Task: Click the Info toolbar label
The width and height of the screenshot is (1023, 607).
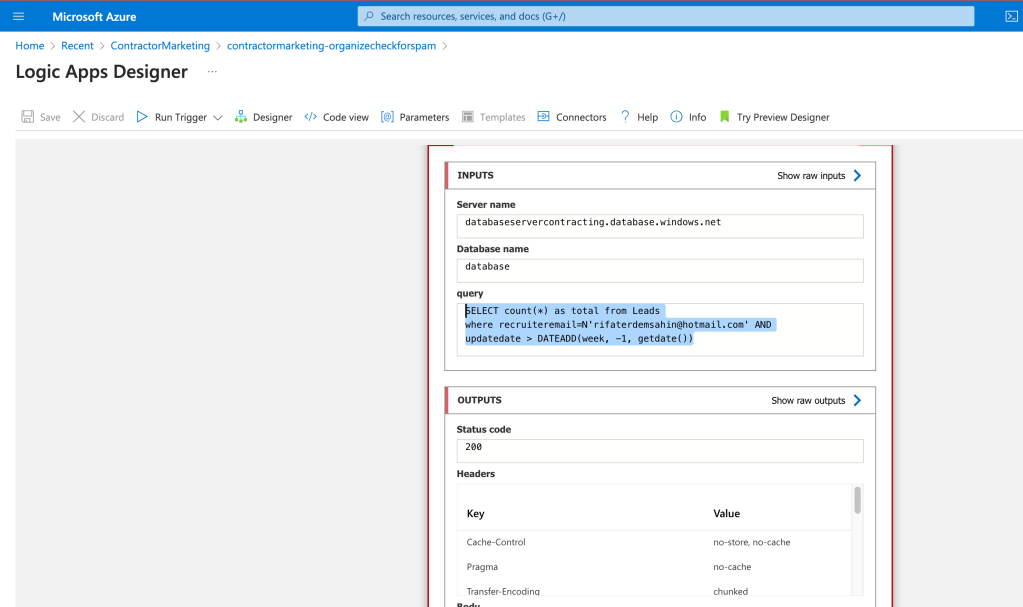Action: pos(697,117)
